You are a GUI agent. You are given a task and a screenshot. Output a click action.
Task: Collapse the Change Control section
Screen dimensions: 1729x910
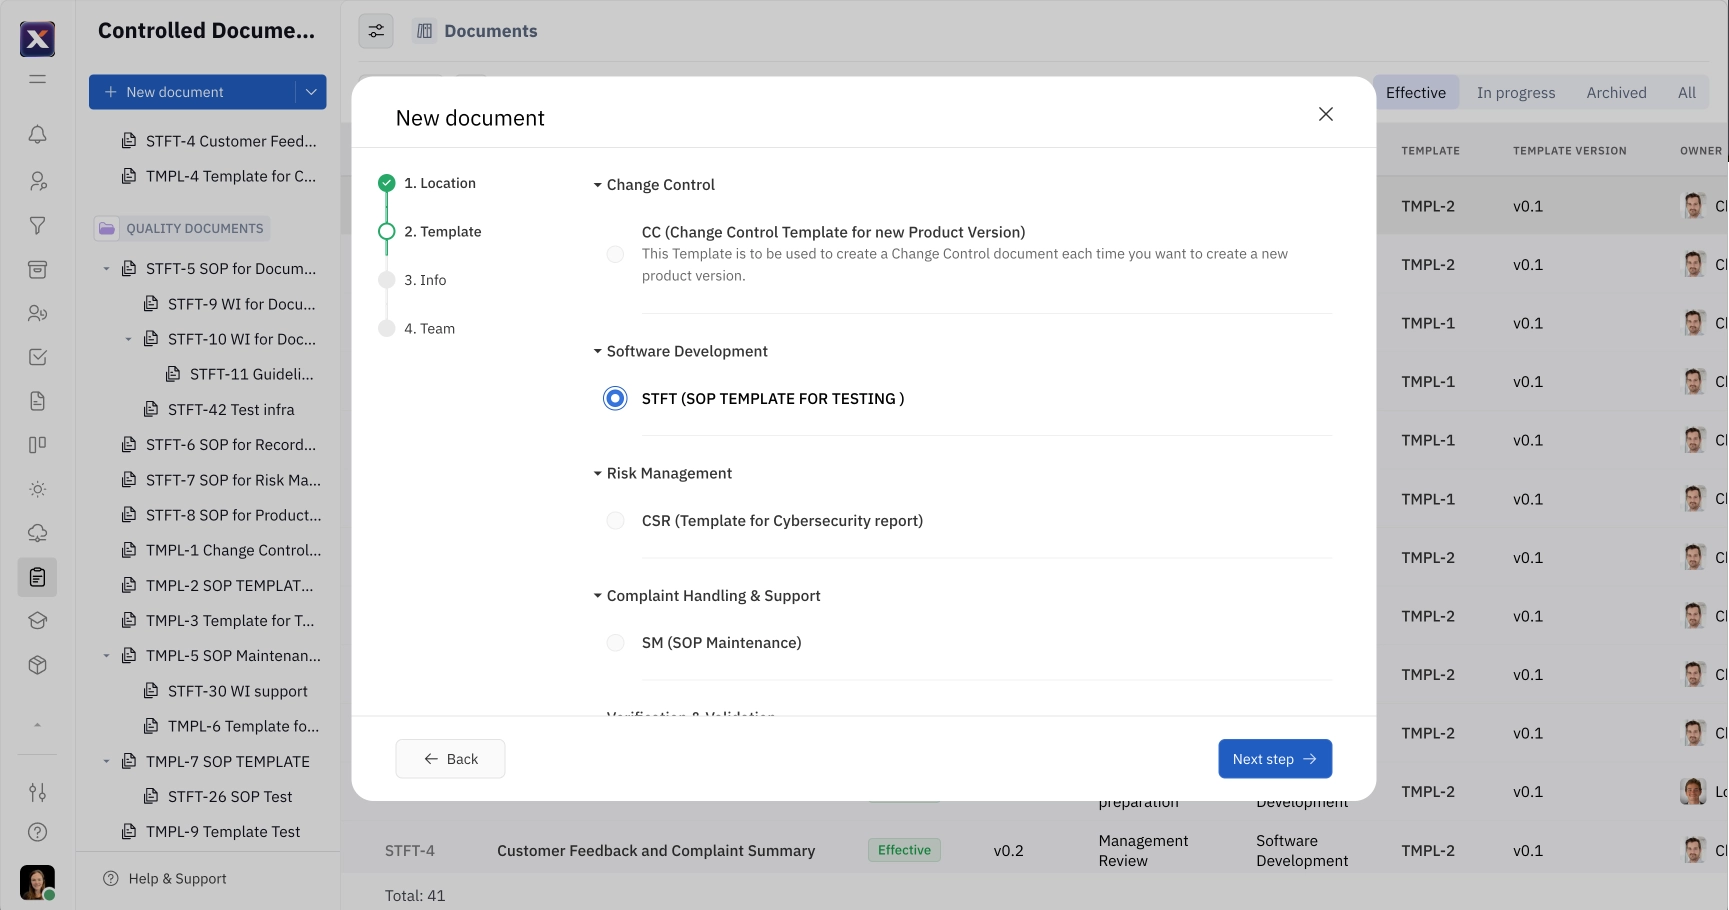597,184
